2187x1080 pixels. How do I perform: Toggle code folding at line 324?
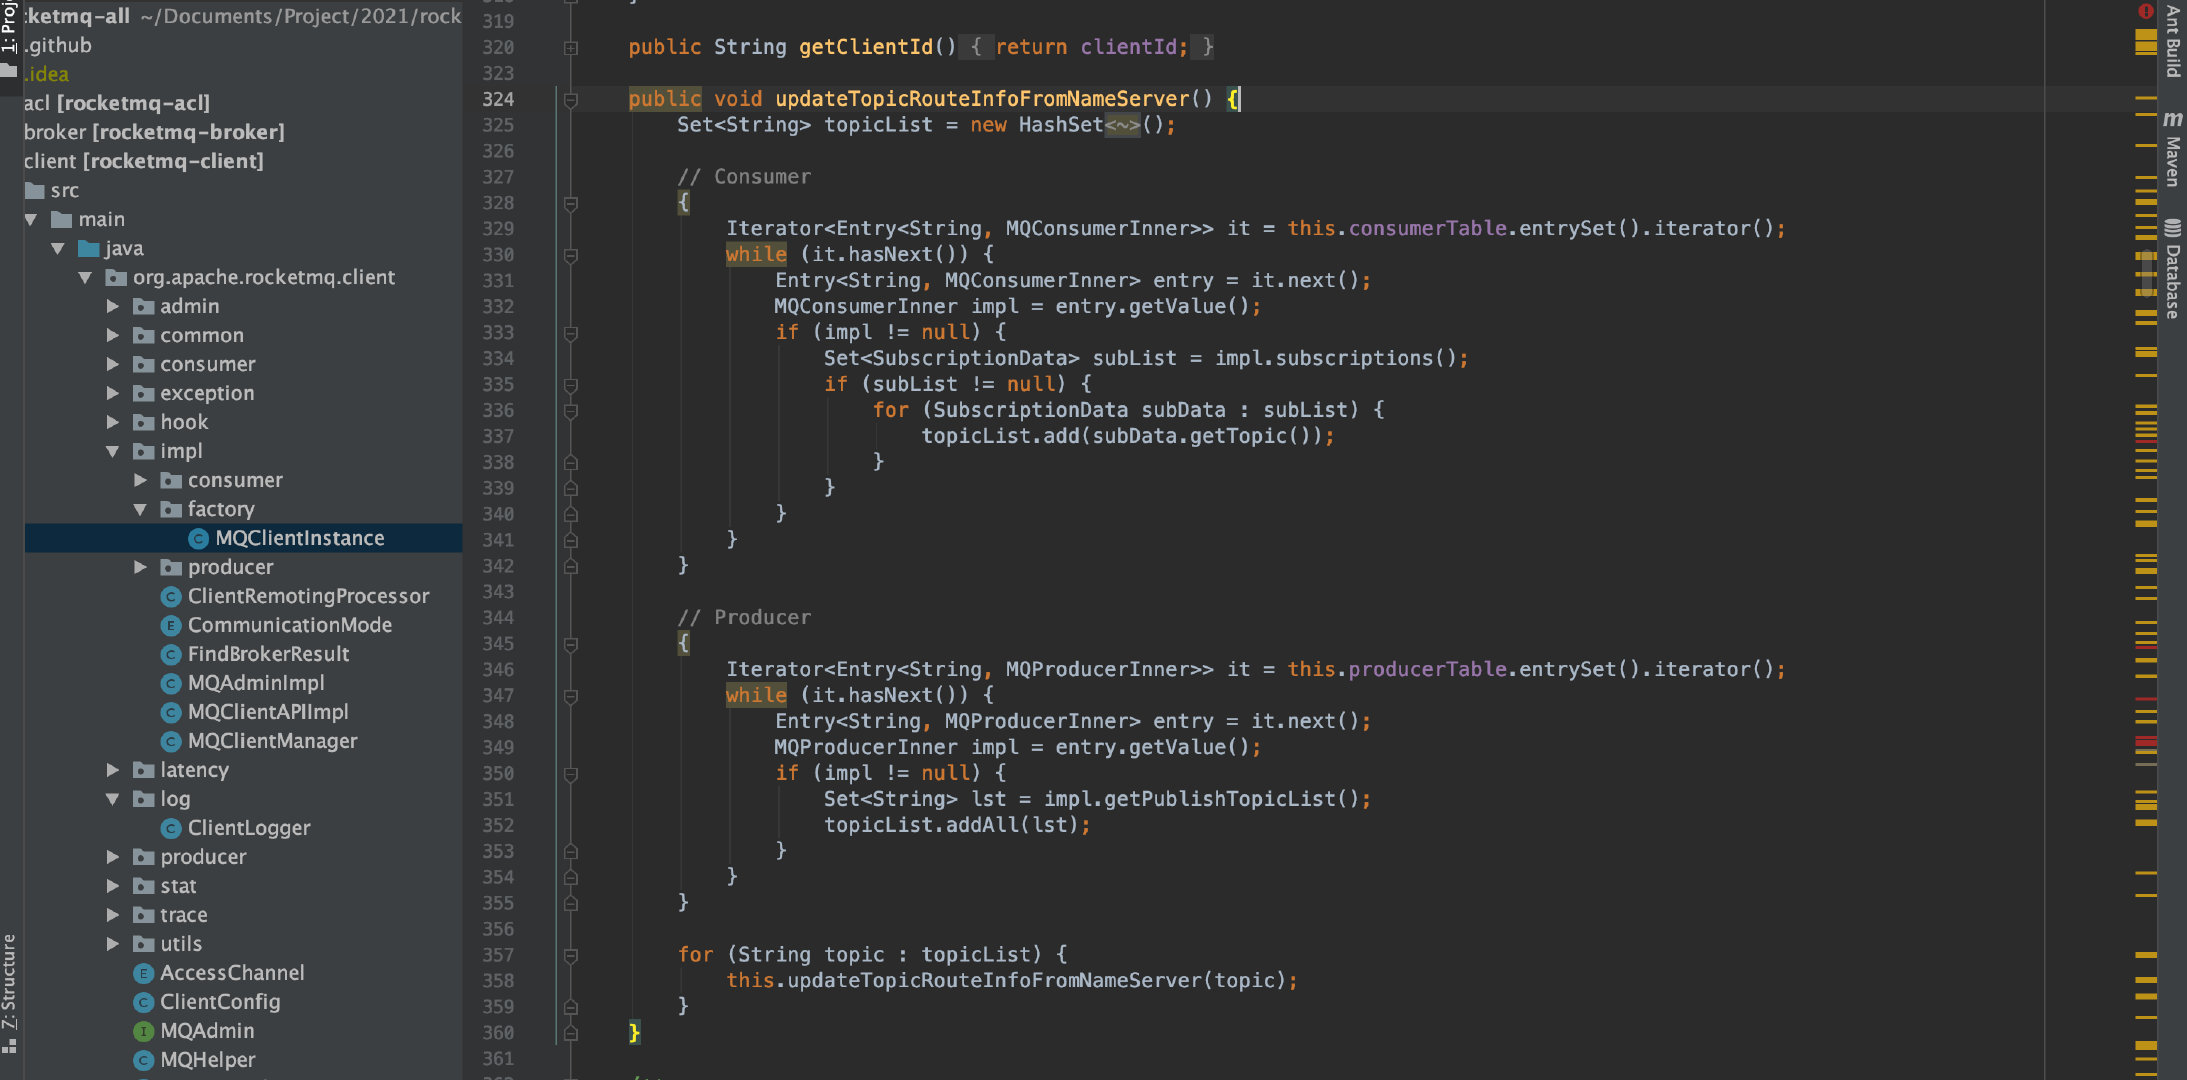pos(571,99)
